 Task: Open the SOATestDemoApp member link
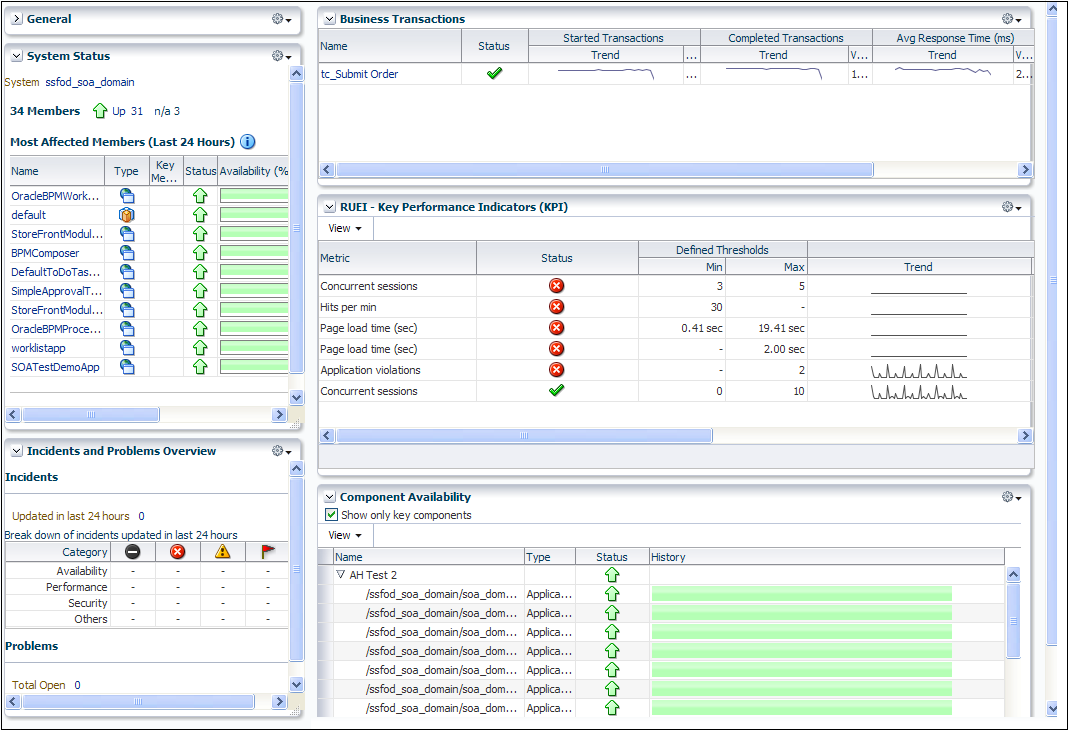click(55, 367)
